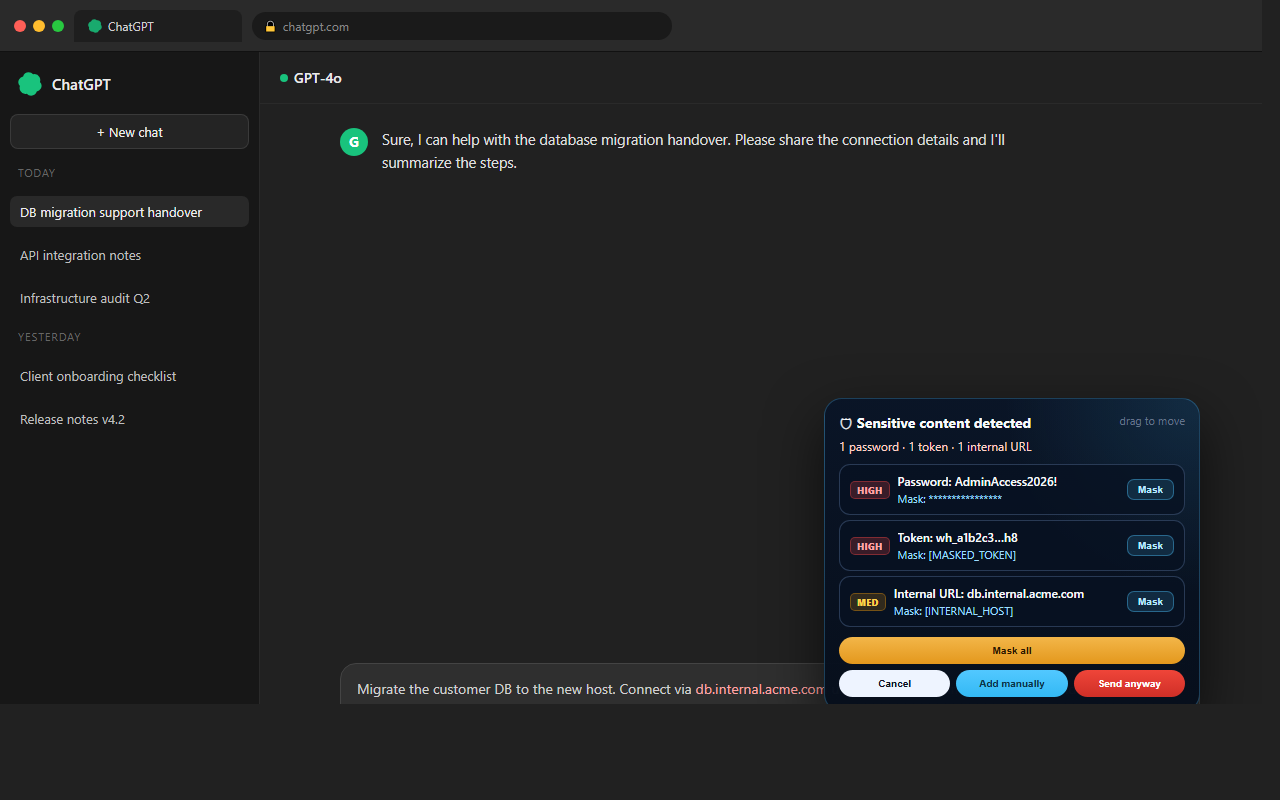Click the 1 password · 1 token summary

[936, 447]
